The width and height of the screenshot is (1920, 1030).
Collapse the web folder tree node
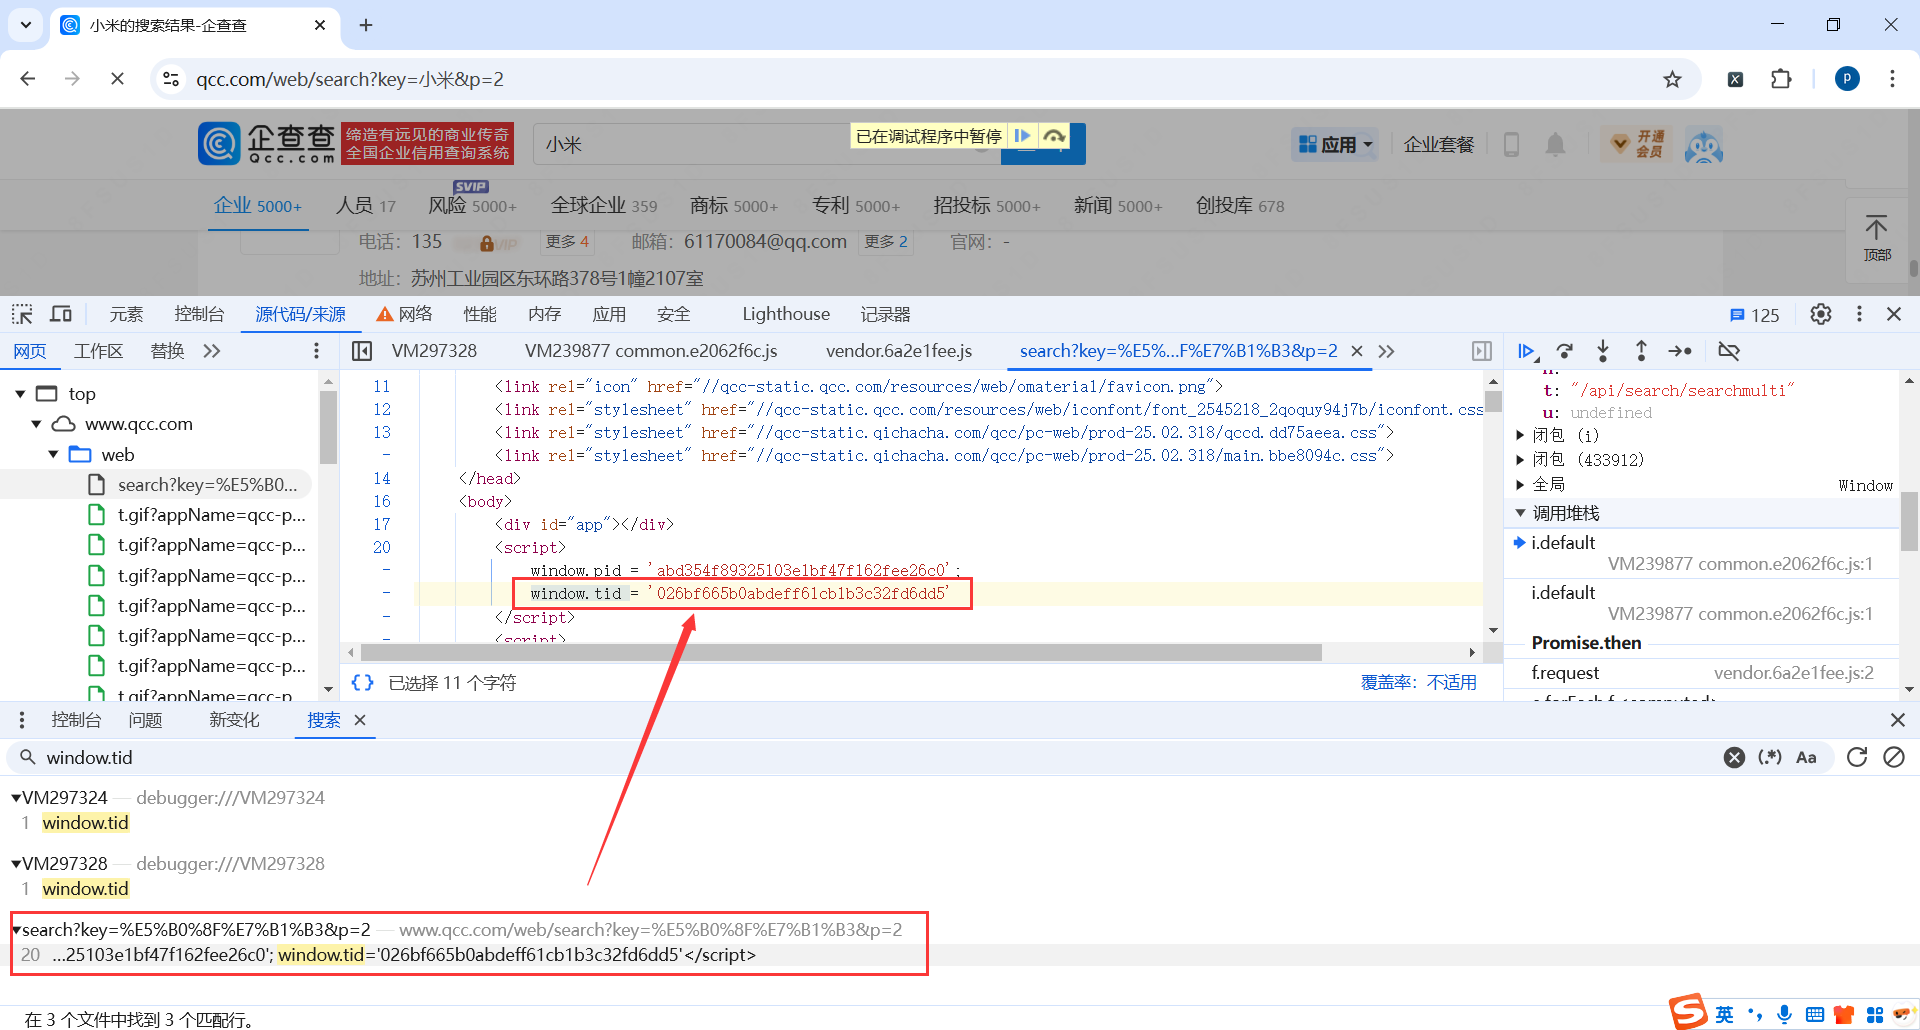point(53,455)
